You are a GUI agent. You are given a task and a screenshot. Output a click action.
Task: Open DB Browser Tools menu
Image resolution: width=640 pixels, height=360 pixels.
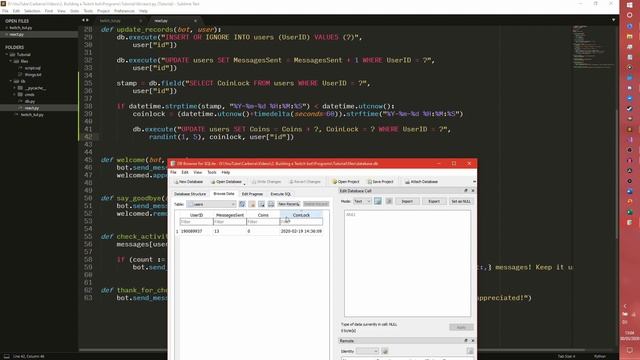tap(211, 172)
